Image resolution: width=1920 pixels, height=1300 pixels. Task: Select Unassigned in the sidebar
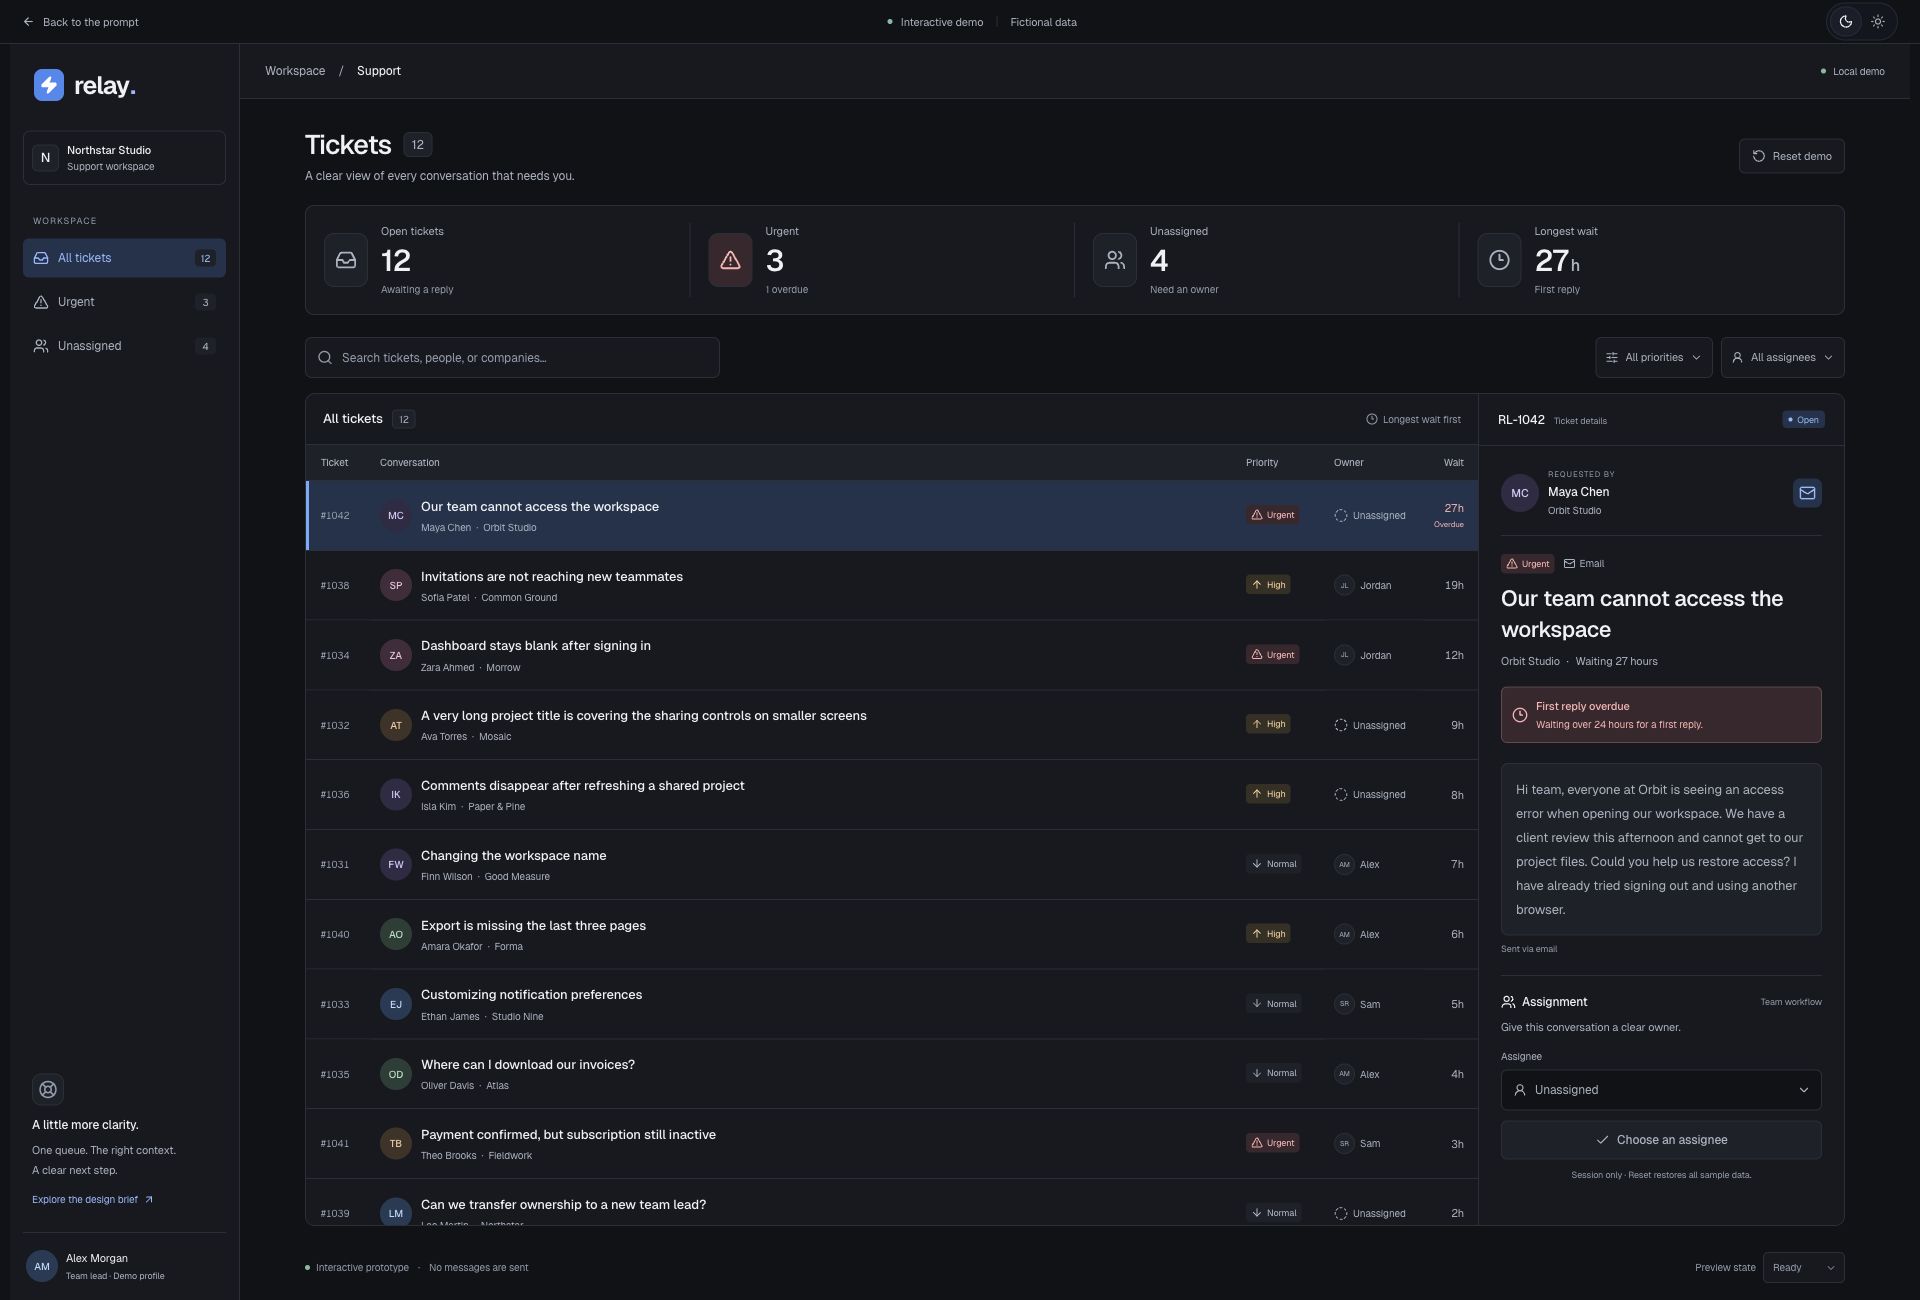(124, 346)
